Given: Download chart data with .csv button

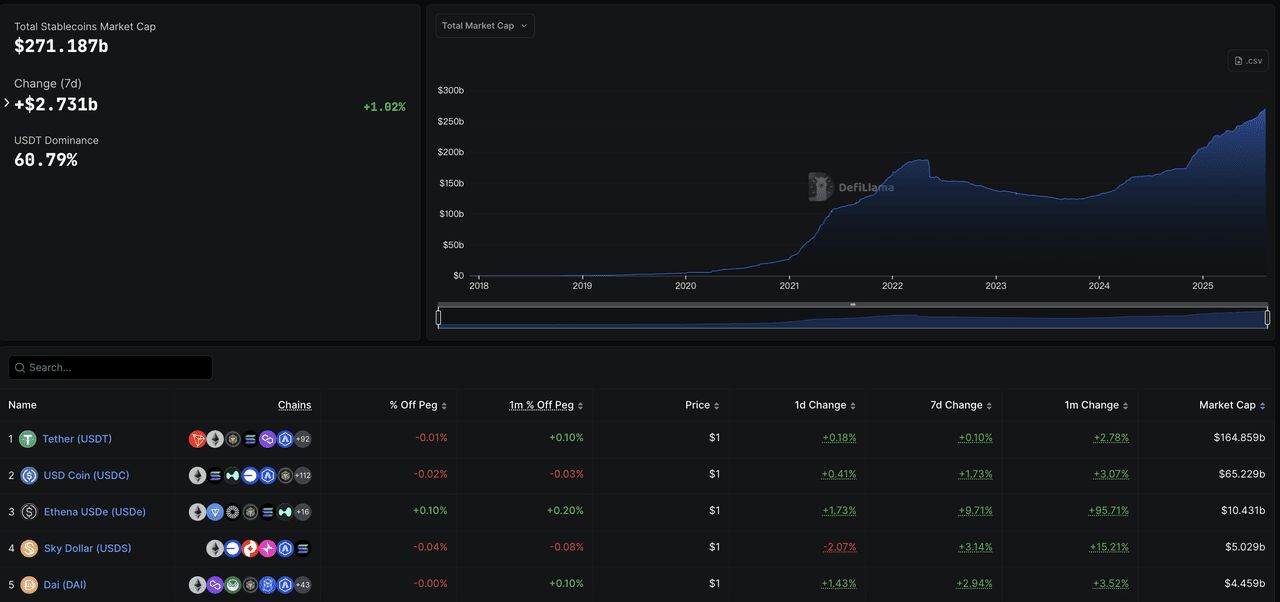Looking at the screenshot, I should (1248, 61).
